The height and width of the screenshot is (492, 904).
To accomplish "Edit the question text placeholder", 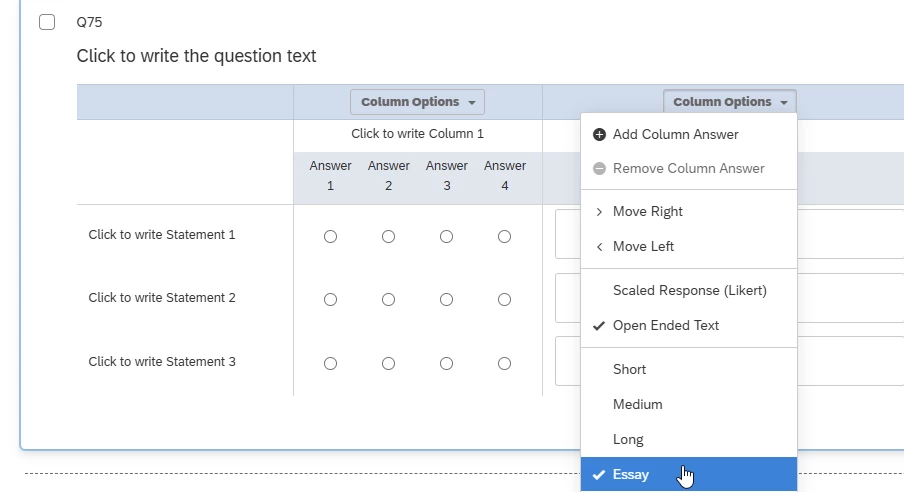I will point(196,56).
